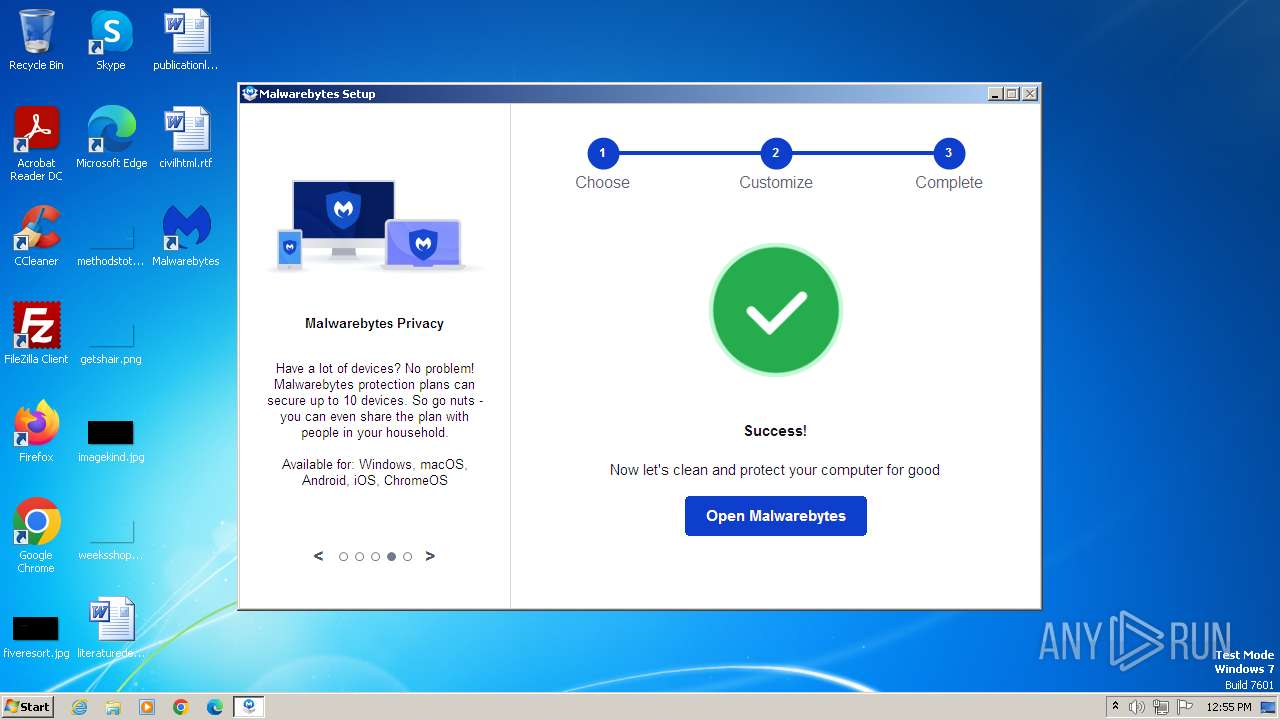Select the fourth carousel dot

point(391,557)
